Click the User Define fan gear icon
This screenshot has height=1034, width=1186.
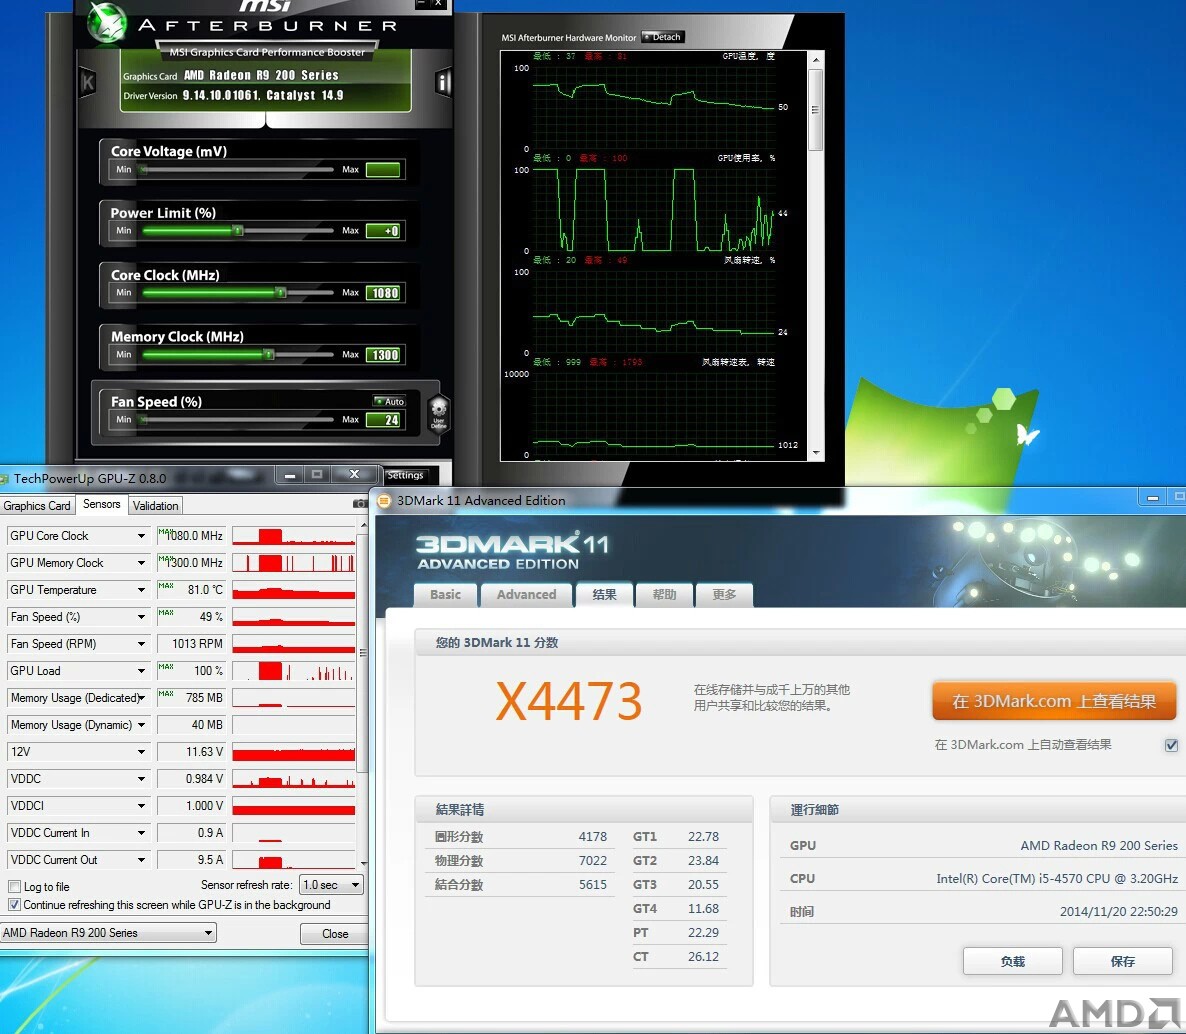tap(439, 413)
